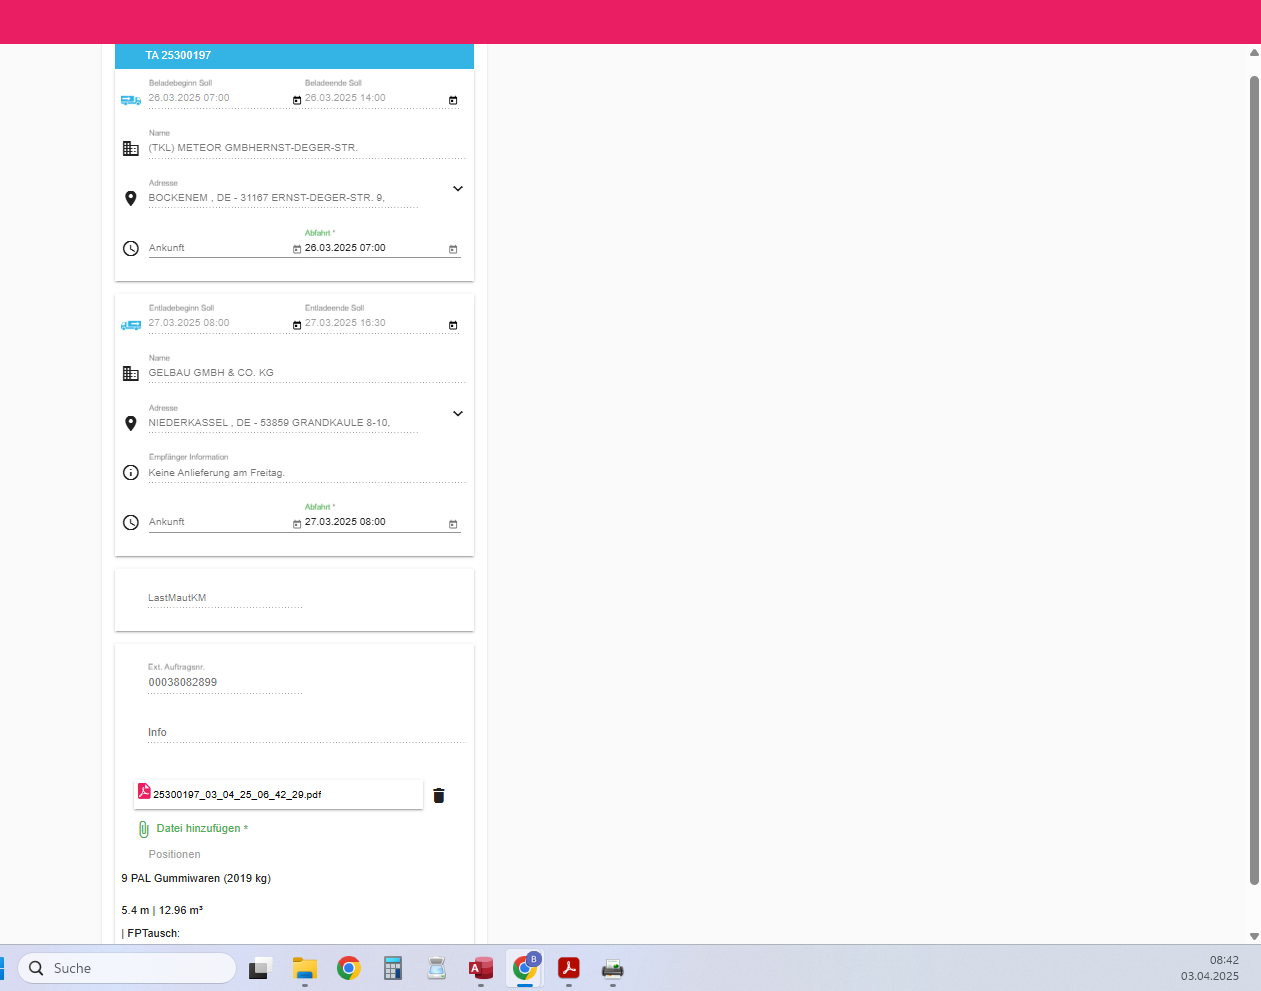Open the scanner app on the taskbar
Image resolution: width=1261 pixels, height=991 pixels.
click(x=437, y=968)
